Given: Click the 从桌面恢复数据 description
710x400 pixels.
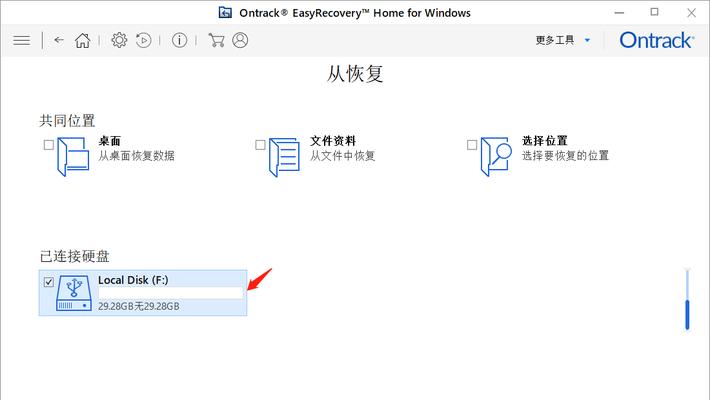Looking at the screenshot, I should click(136, 156).
